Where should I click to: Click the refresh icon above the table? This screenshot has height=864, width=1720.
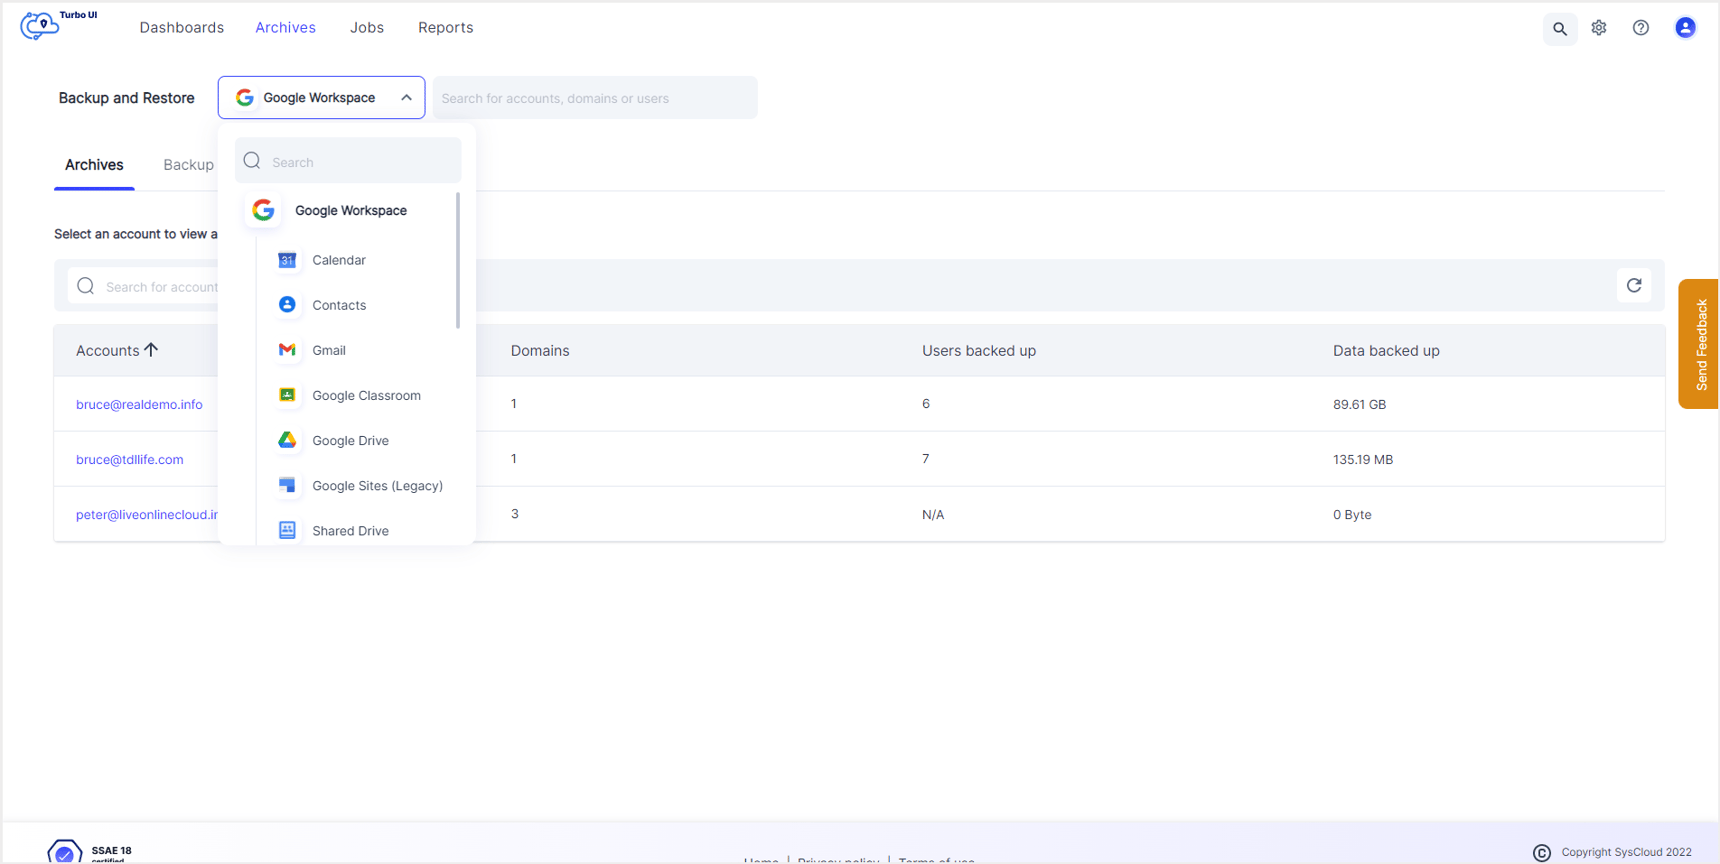pyautogui.click(x=1634, y=286)
